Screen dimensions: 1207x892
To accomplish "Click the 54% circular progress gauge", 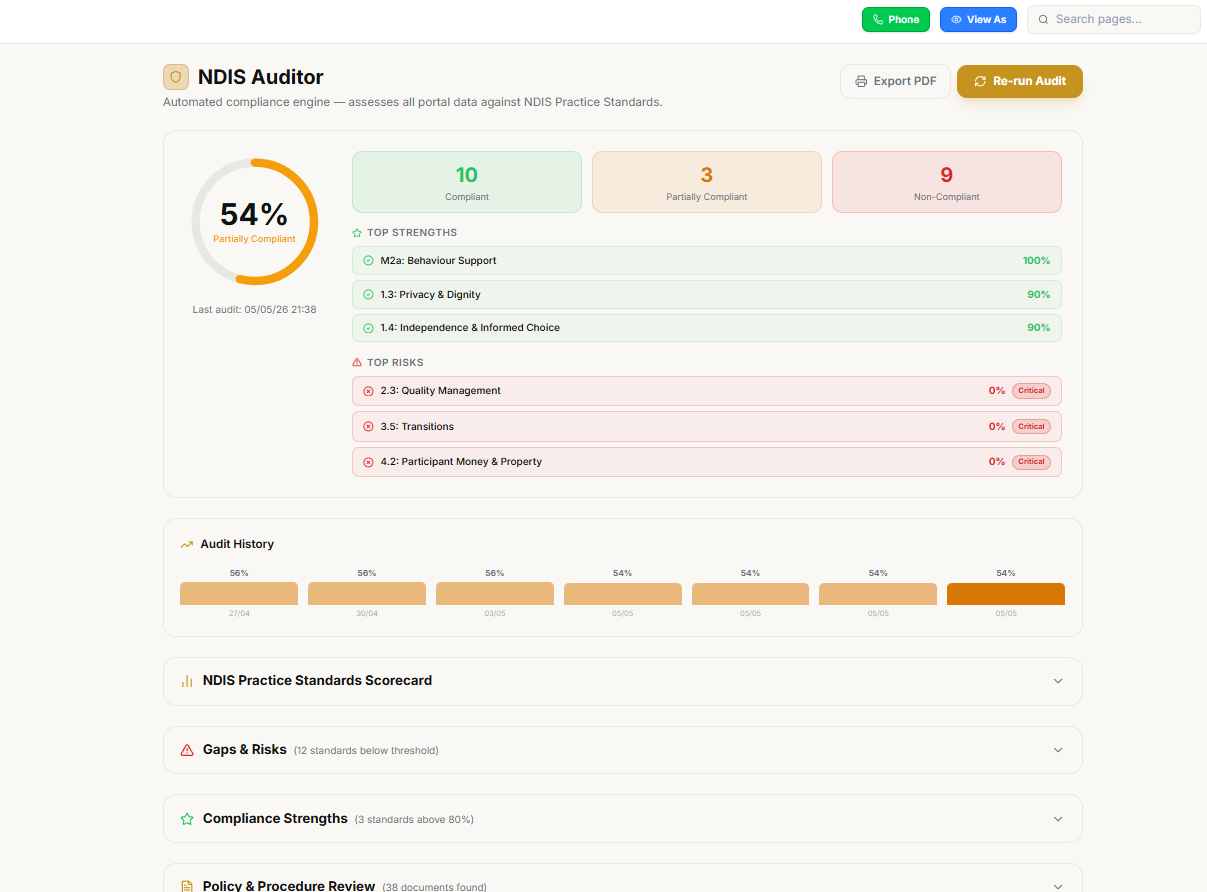I will pyautogui.click(x=254, y=222).
